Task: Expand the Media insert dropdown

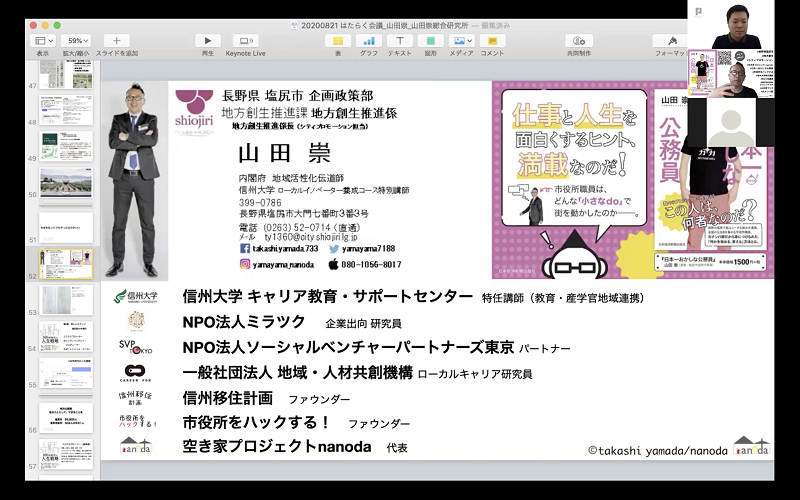Action: 461,40
